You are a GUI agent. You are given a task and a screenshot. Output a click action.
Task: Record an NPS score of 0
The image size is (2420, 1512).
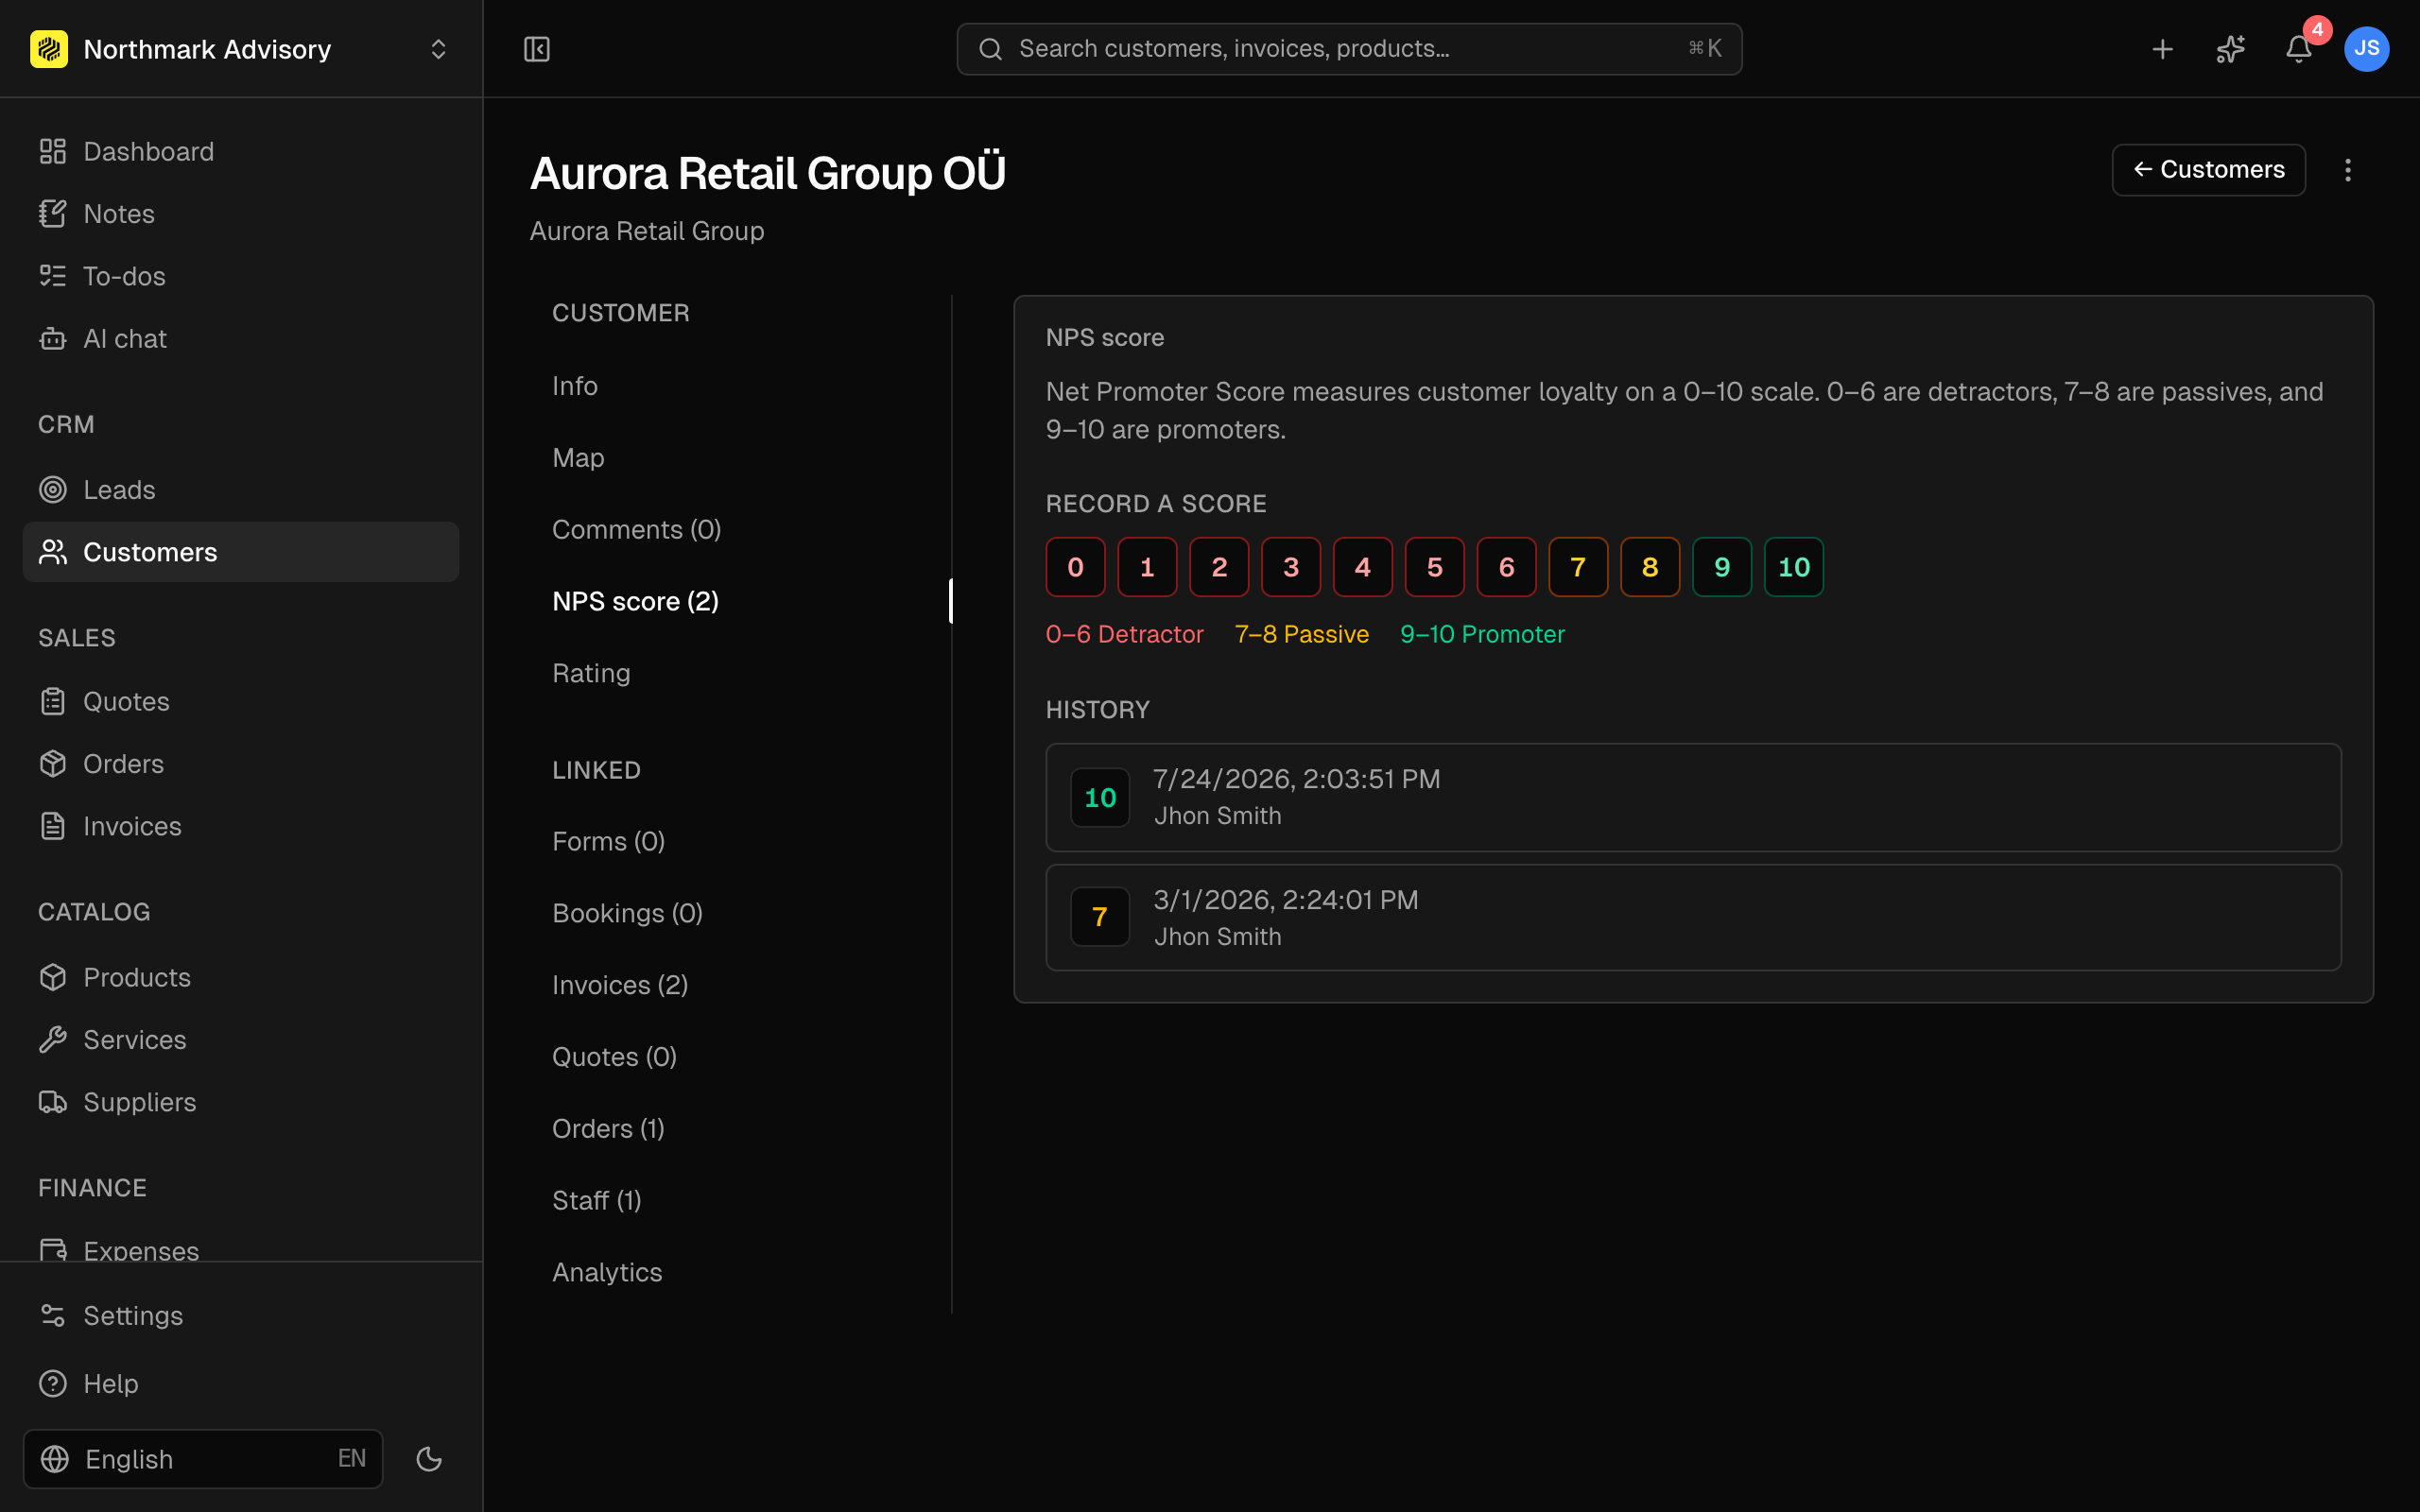coord(1075,567)
